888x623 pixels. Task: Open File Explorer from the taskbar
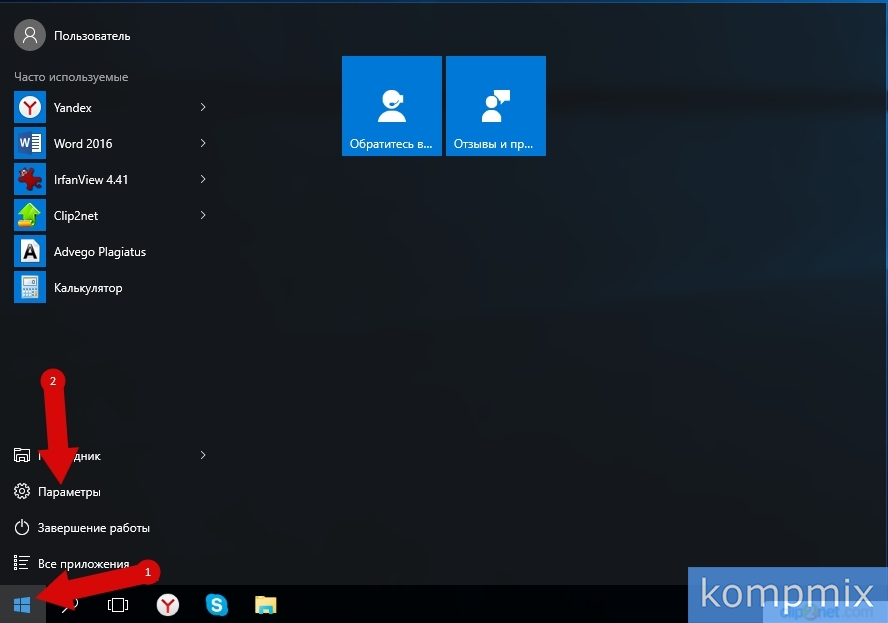(265, 605)
